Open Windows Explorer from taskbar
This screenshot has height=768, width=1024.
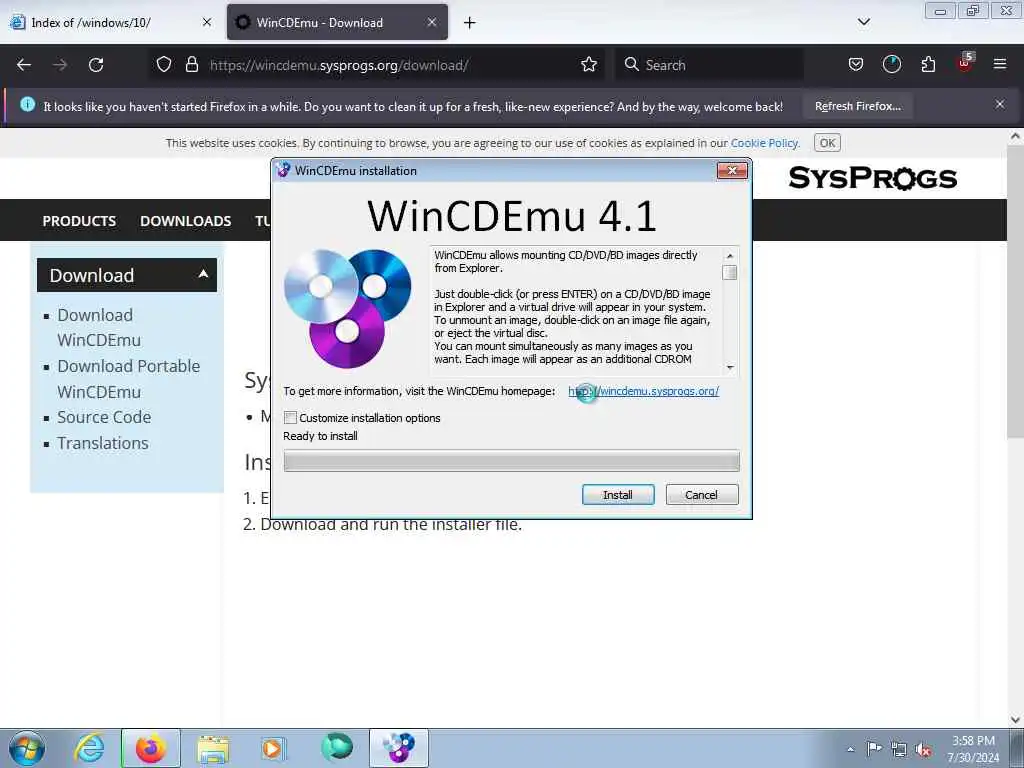point(213,749)
